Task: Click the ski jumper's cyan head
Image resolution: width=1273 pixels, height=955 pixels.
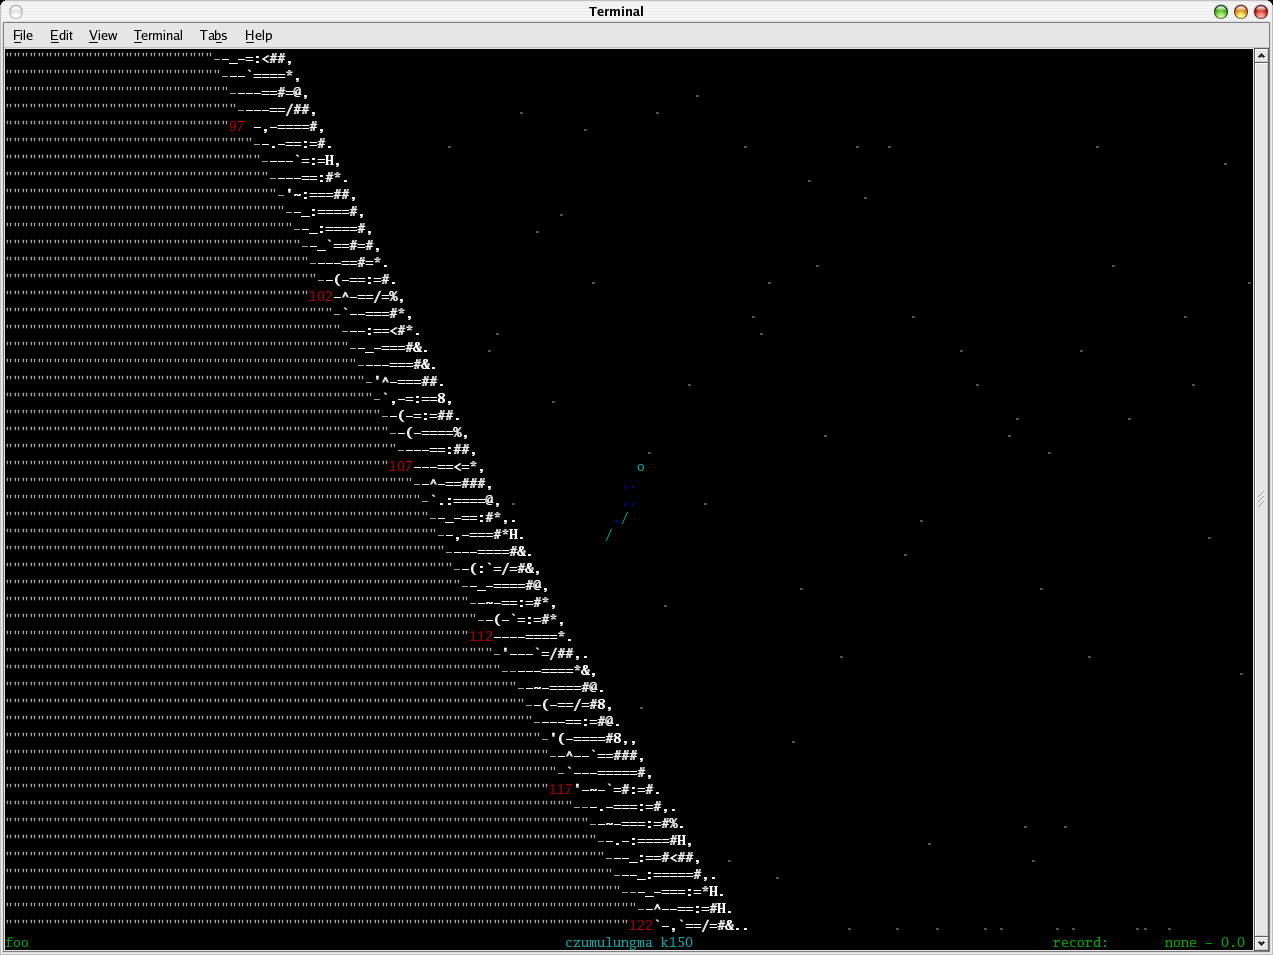Action: 641,467
